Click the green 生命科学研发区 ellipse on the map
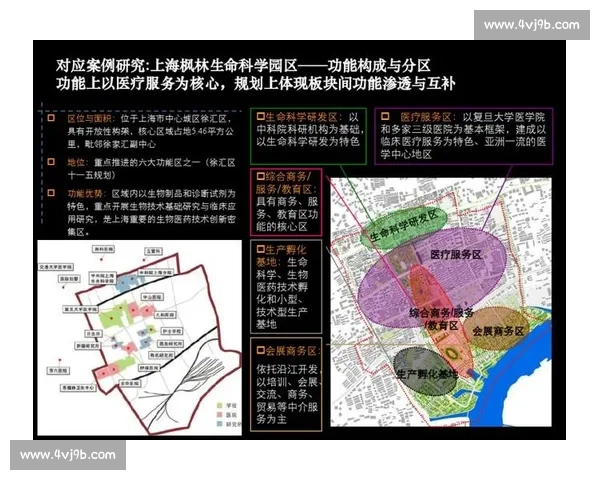Viewport: 600px width, 480px height. 403,227
